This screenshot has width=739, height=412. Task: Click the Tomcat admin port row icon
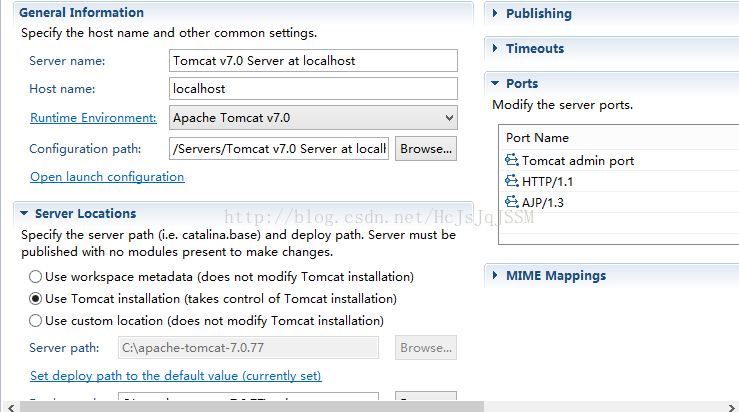(x=512, y=160)
